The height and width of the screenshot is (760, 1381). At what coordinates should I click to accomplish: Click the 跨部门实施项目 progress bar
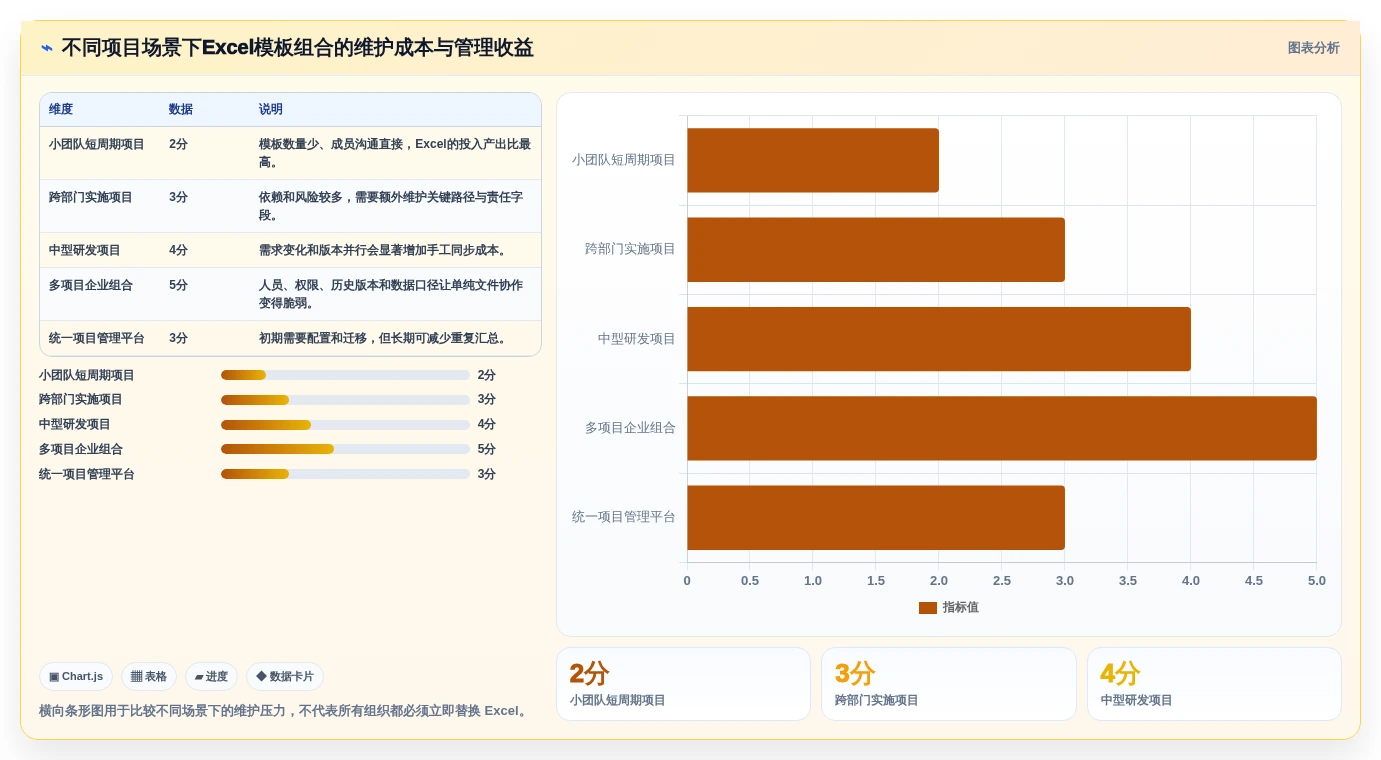345,400
